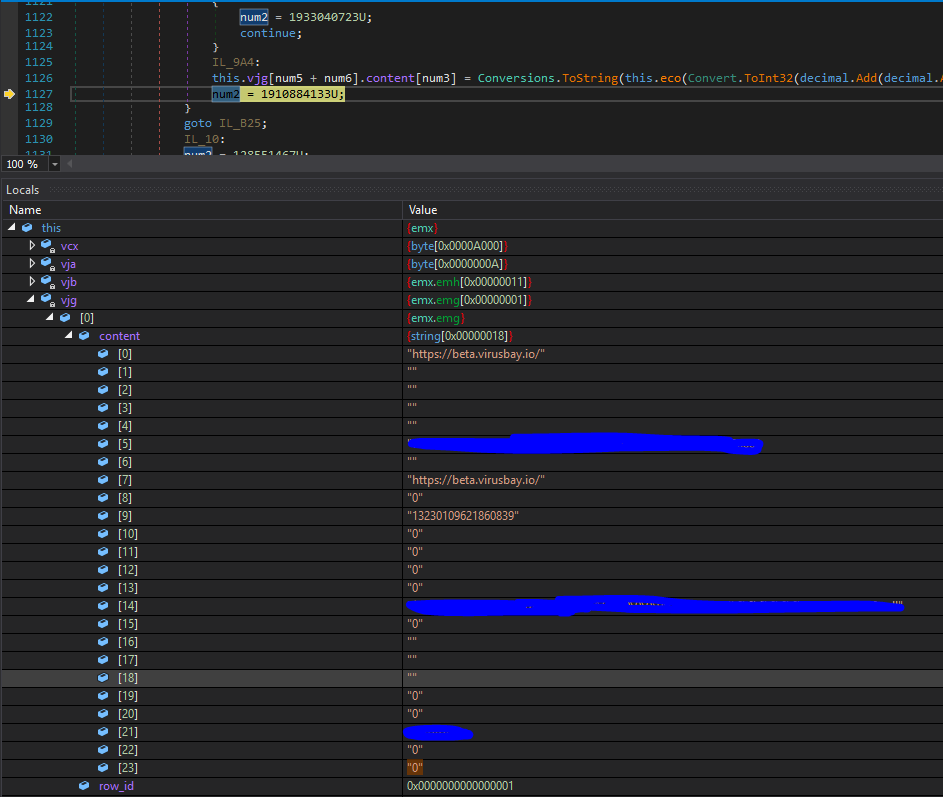This screenshot has width=943, height=797.
Task: Select the value of element [9]
Action: [462, 516]
